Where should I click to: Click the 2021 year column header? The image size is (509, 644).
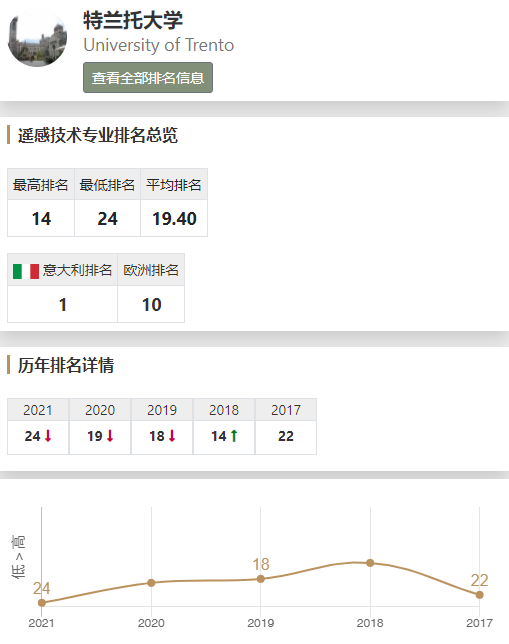click(38, 410)
